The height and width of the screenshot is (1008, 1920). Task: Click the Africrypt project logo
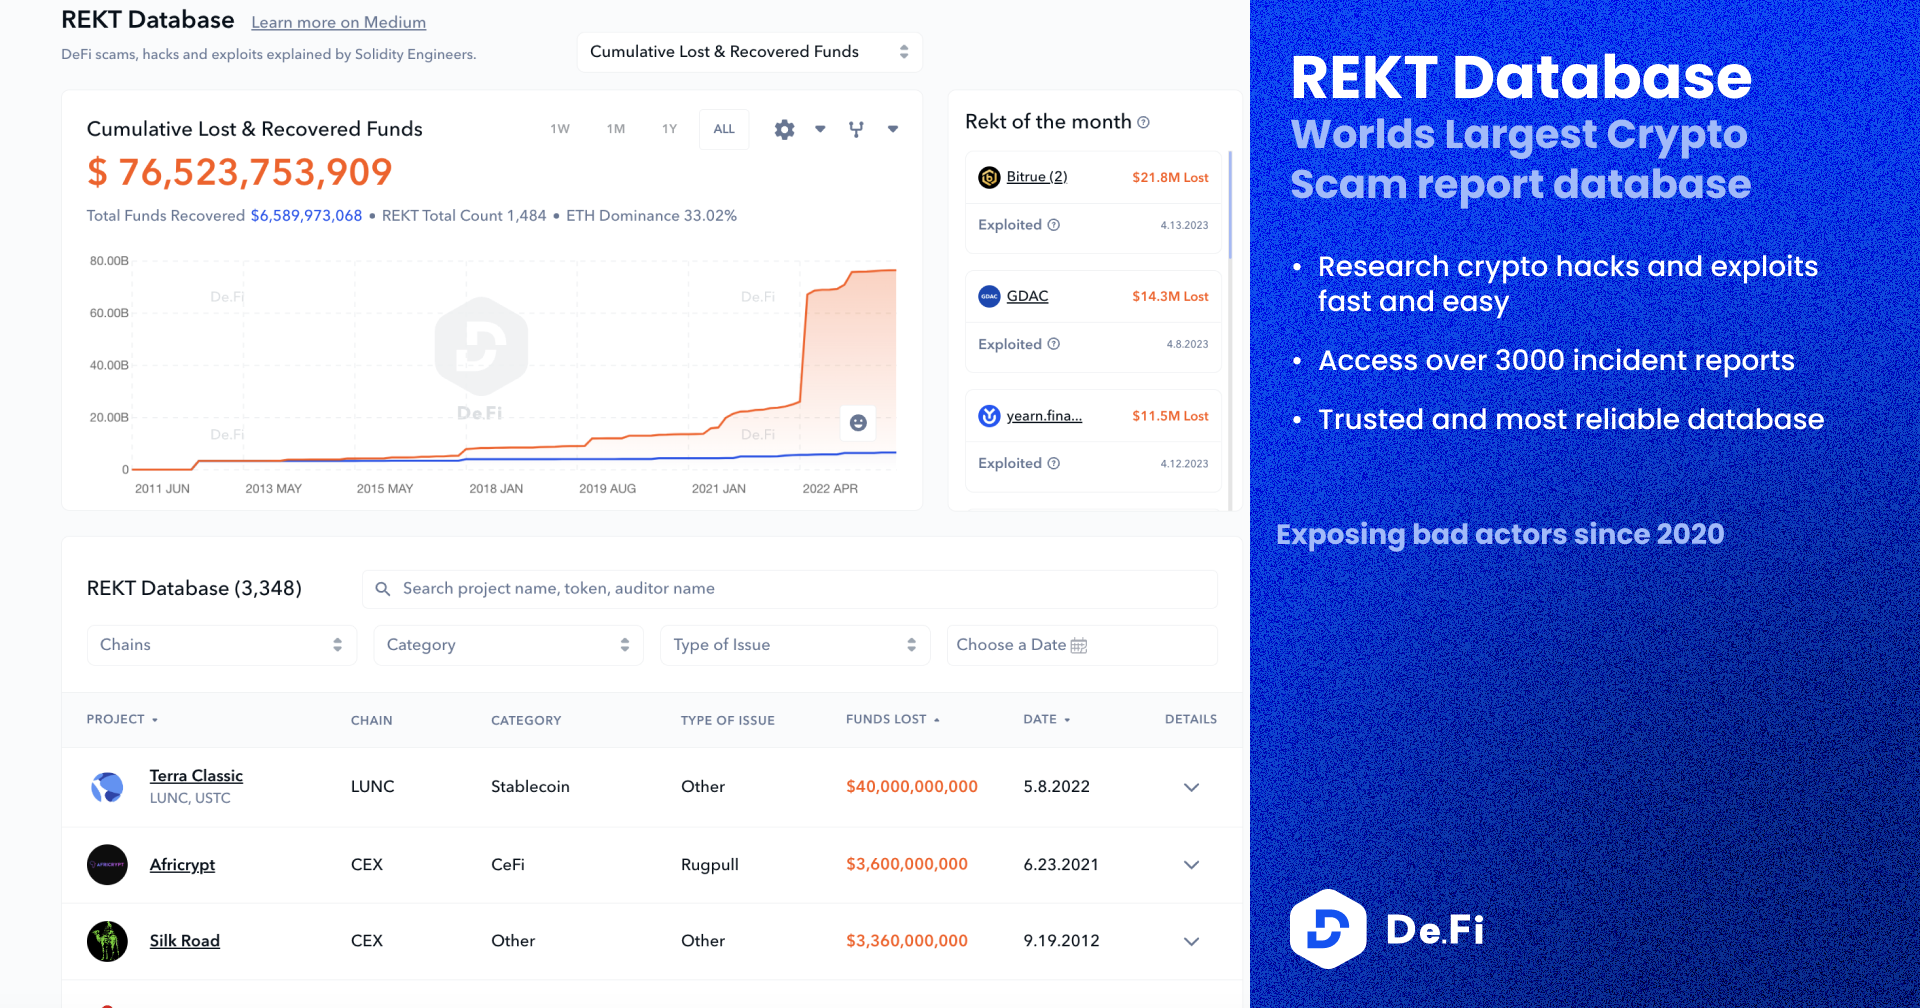[107, 865]
